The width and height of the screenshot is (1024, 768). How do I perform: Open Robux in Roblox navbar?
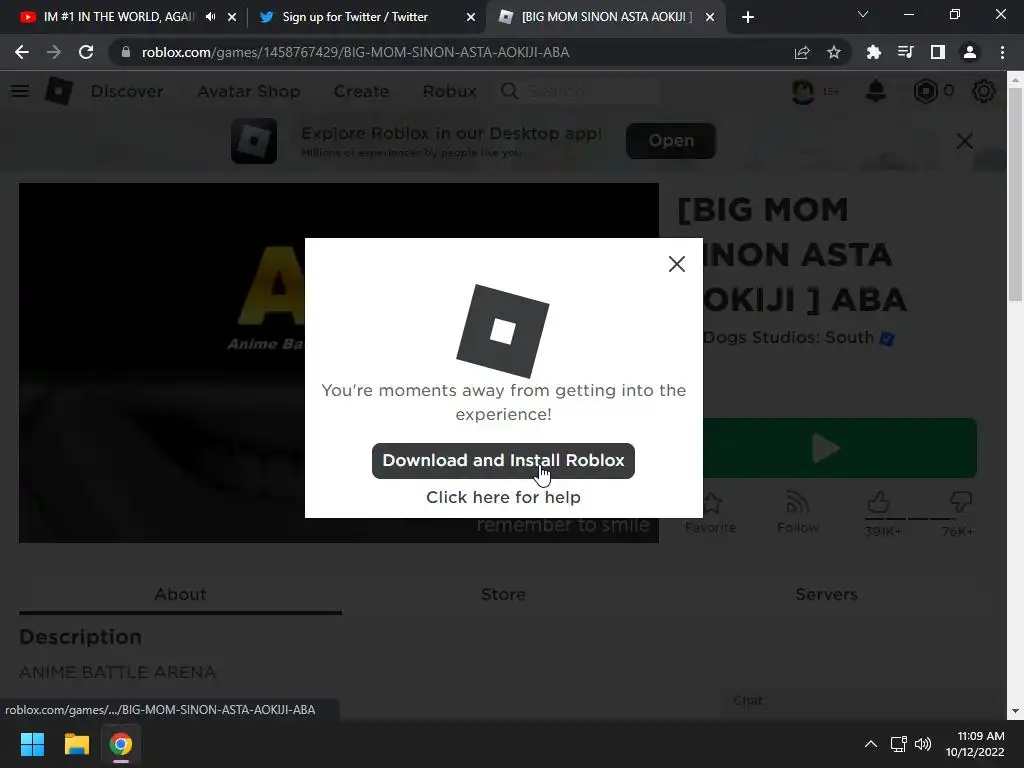coord(449,91)
